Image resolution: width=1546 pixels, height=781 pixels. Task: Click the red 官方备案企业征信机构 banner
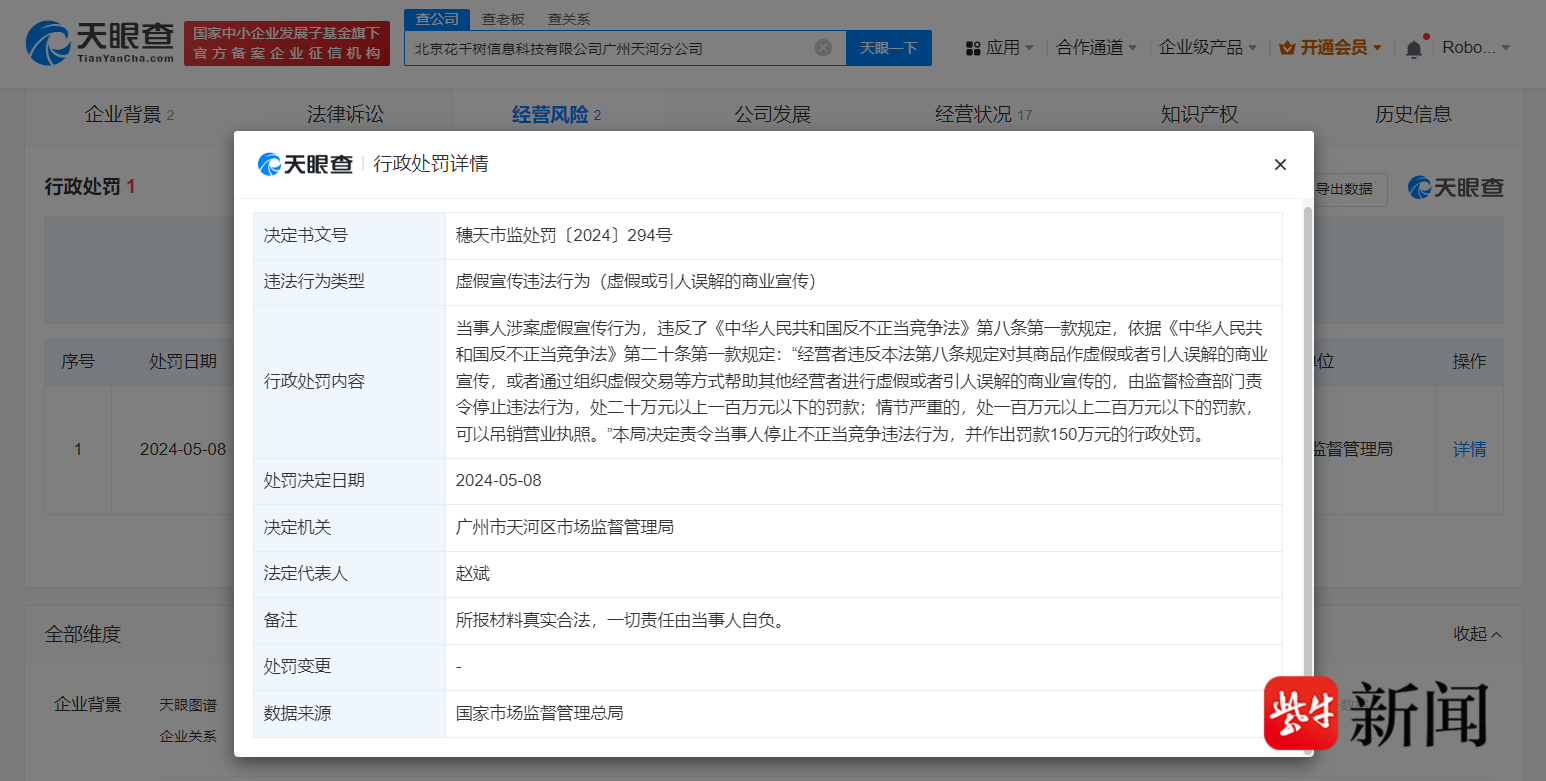287,43
